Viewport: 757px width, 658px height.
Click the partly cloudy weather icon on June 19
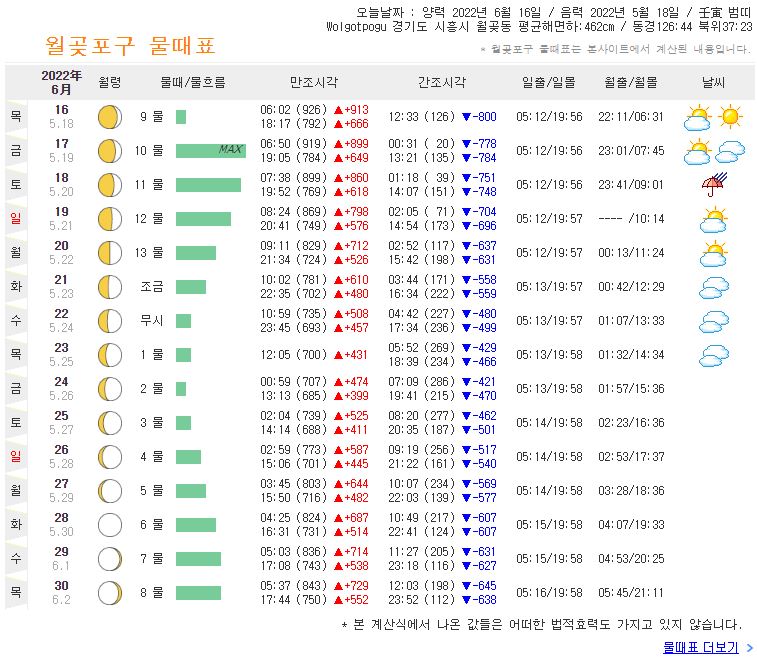[x=714, y=220]
